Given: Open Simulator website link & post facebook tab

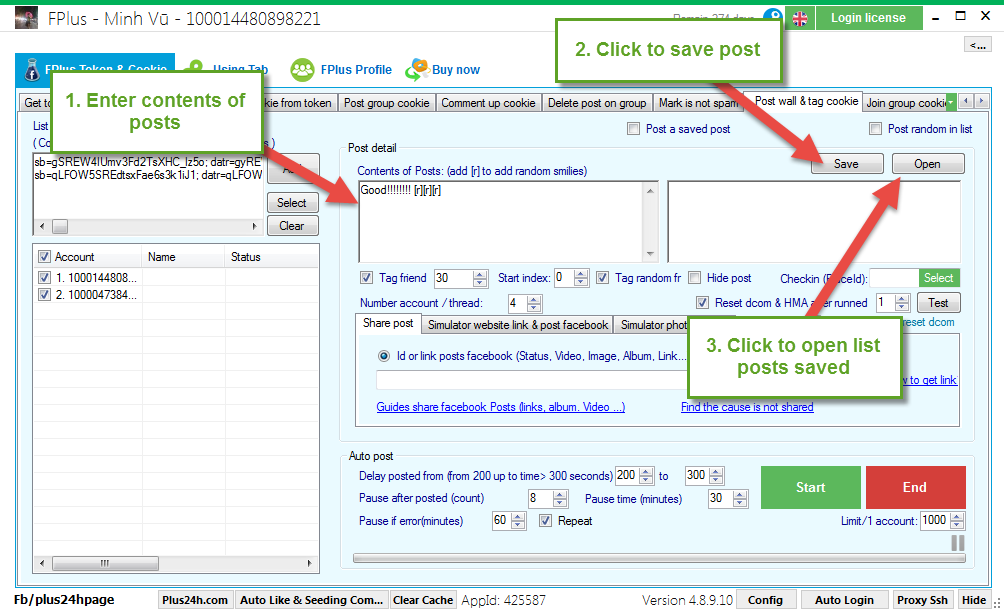Looking at the screenshot, I should click(x=517, y=325).
